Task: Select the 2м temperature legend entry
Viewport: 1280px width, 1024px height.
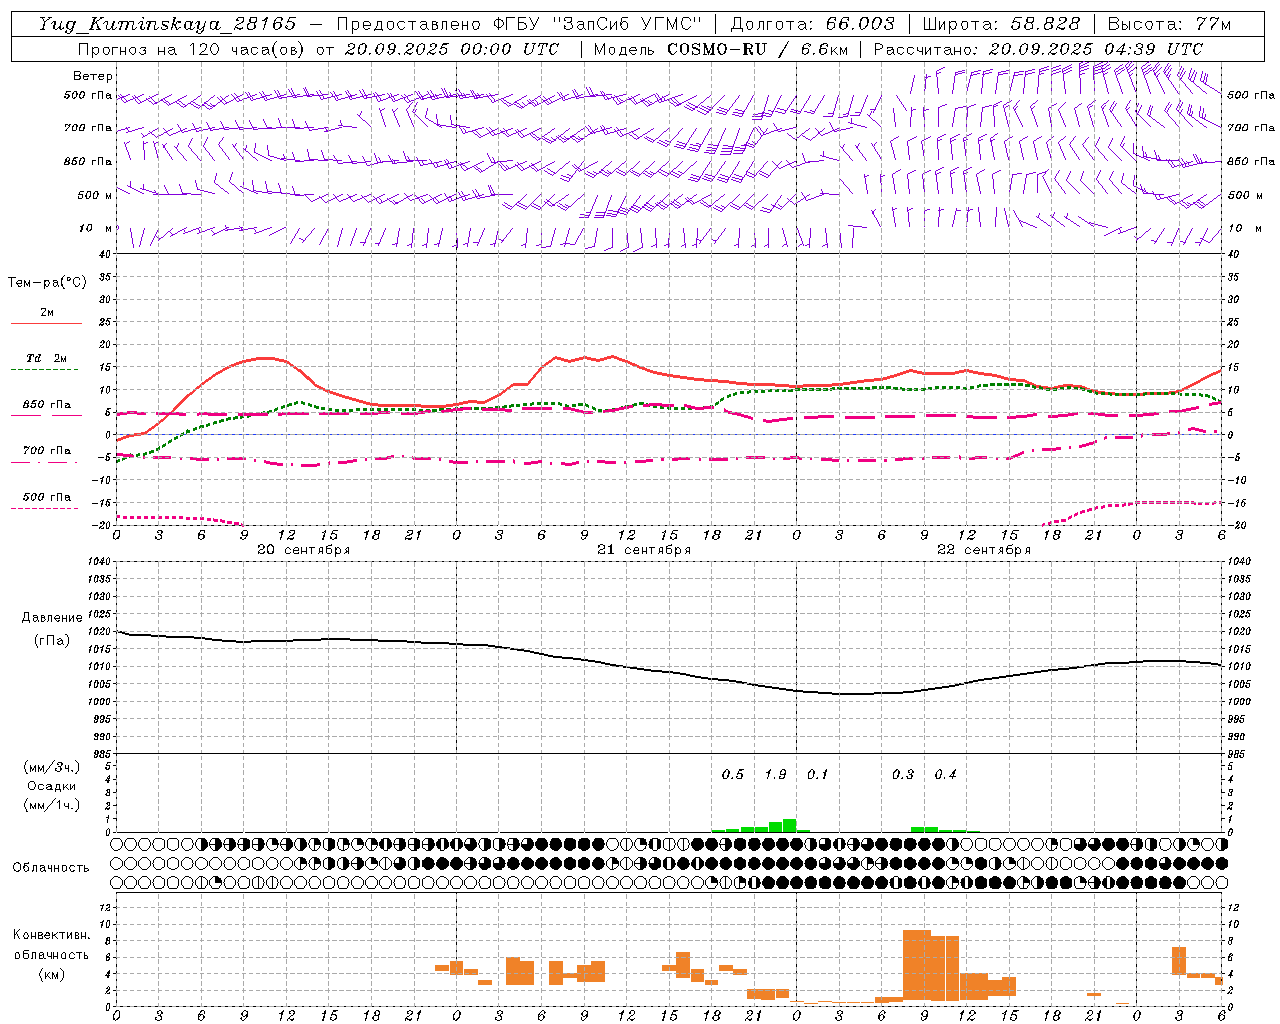Action: click(x=46, y=312)
